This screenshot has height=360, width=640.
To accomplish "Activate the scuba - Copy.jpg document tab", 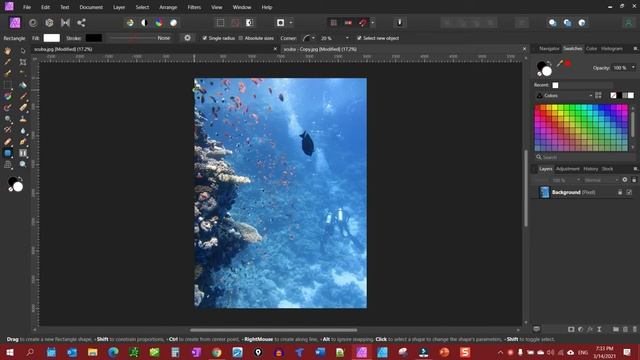I will pos(320,49).
